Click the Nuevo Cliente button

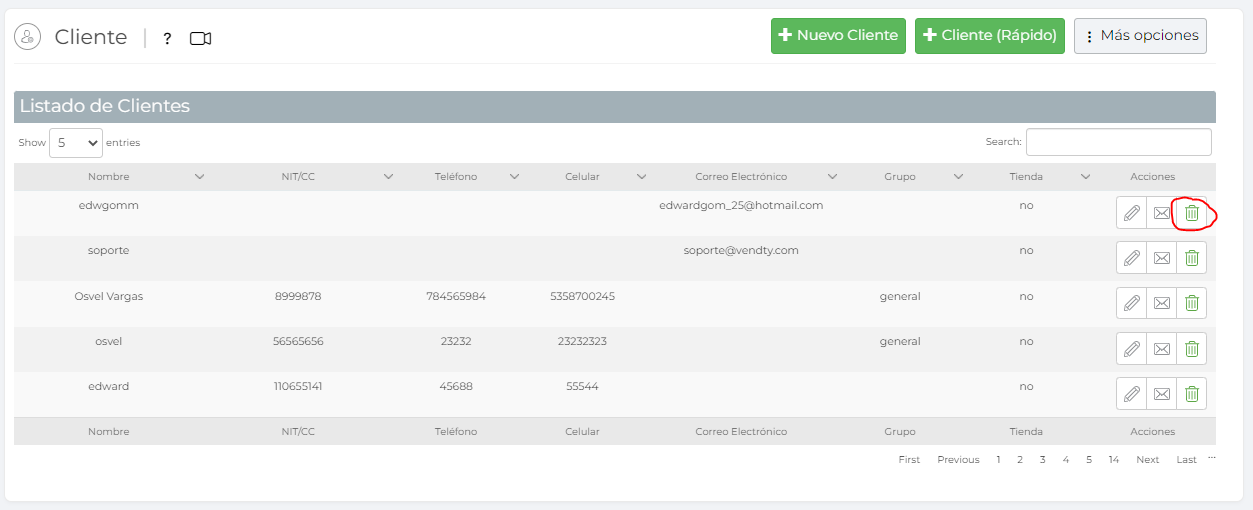tap(838, 35)
